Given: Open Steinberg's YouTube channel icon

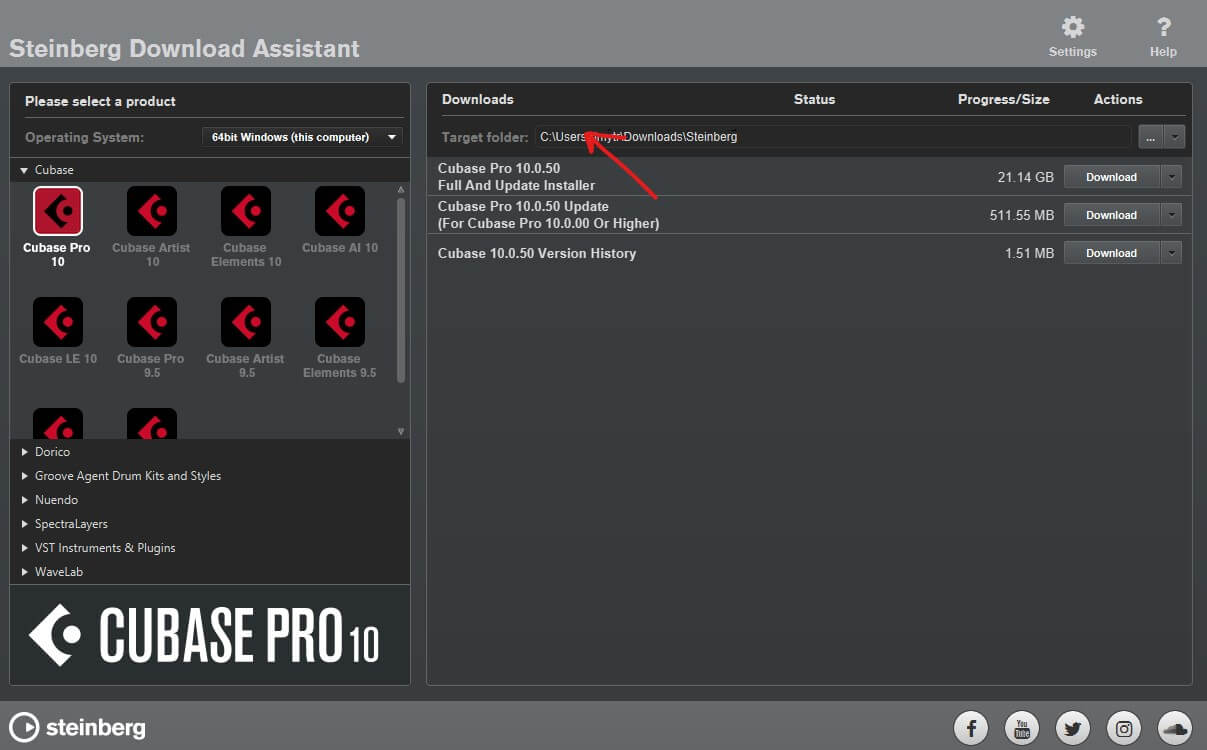Looking at the screenshot, I should (1022, 727).
